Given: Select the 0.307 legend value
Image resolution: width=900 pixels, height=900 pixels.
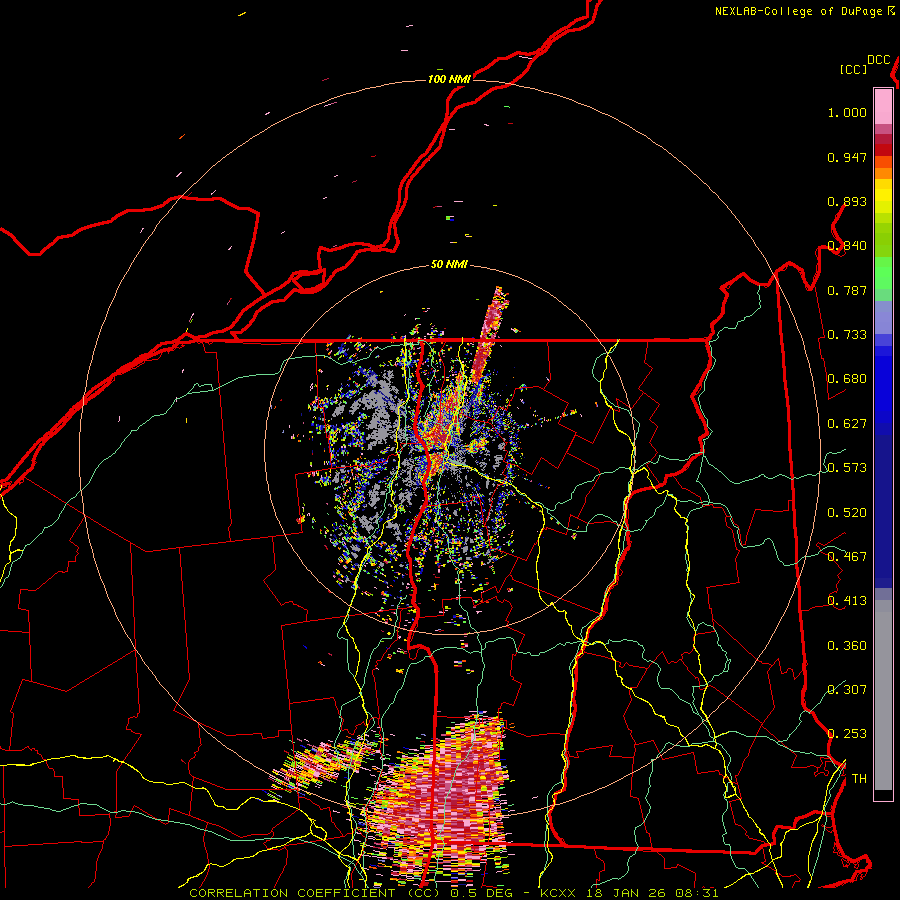Looking at the screenshot, I should 847,690.
